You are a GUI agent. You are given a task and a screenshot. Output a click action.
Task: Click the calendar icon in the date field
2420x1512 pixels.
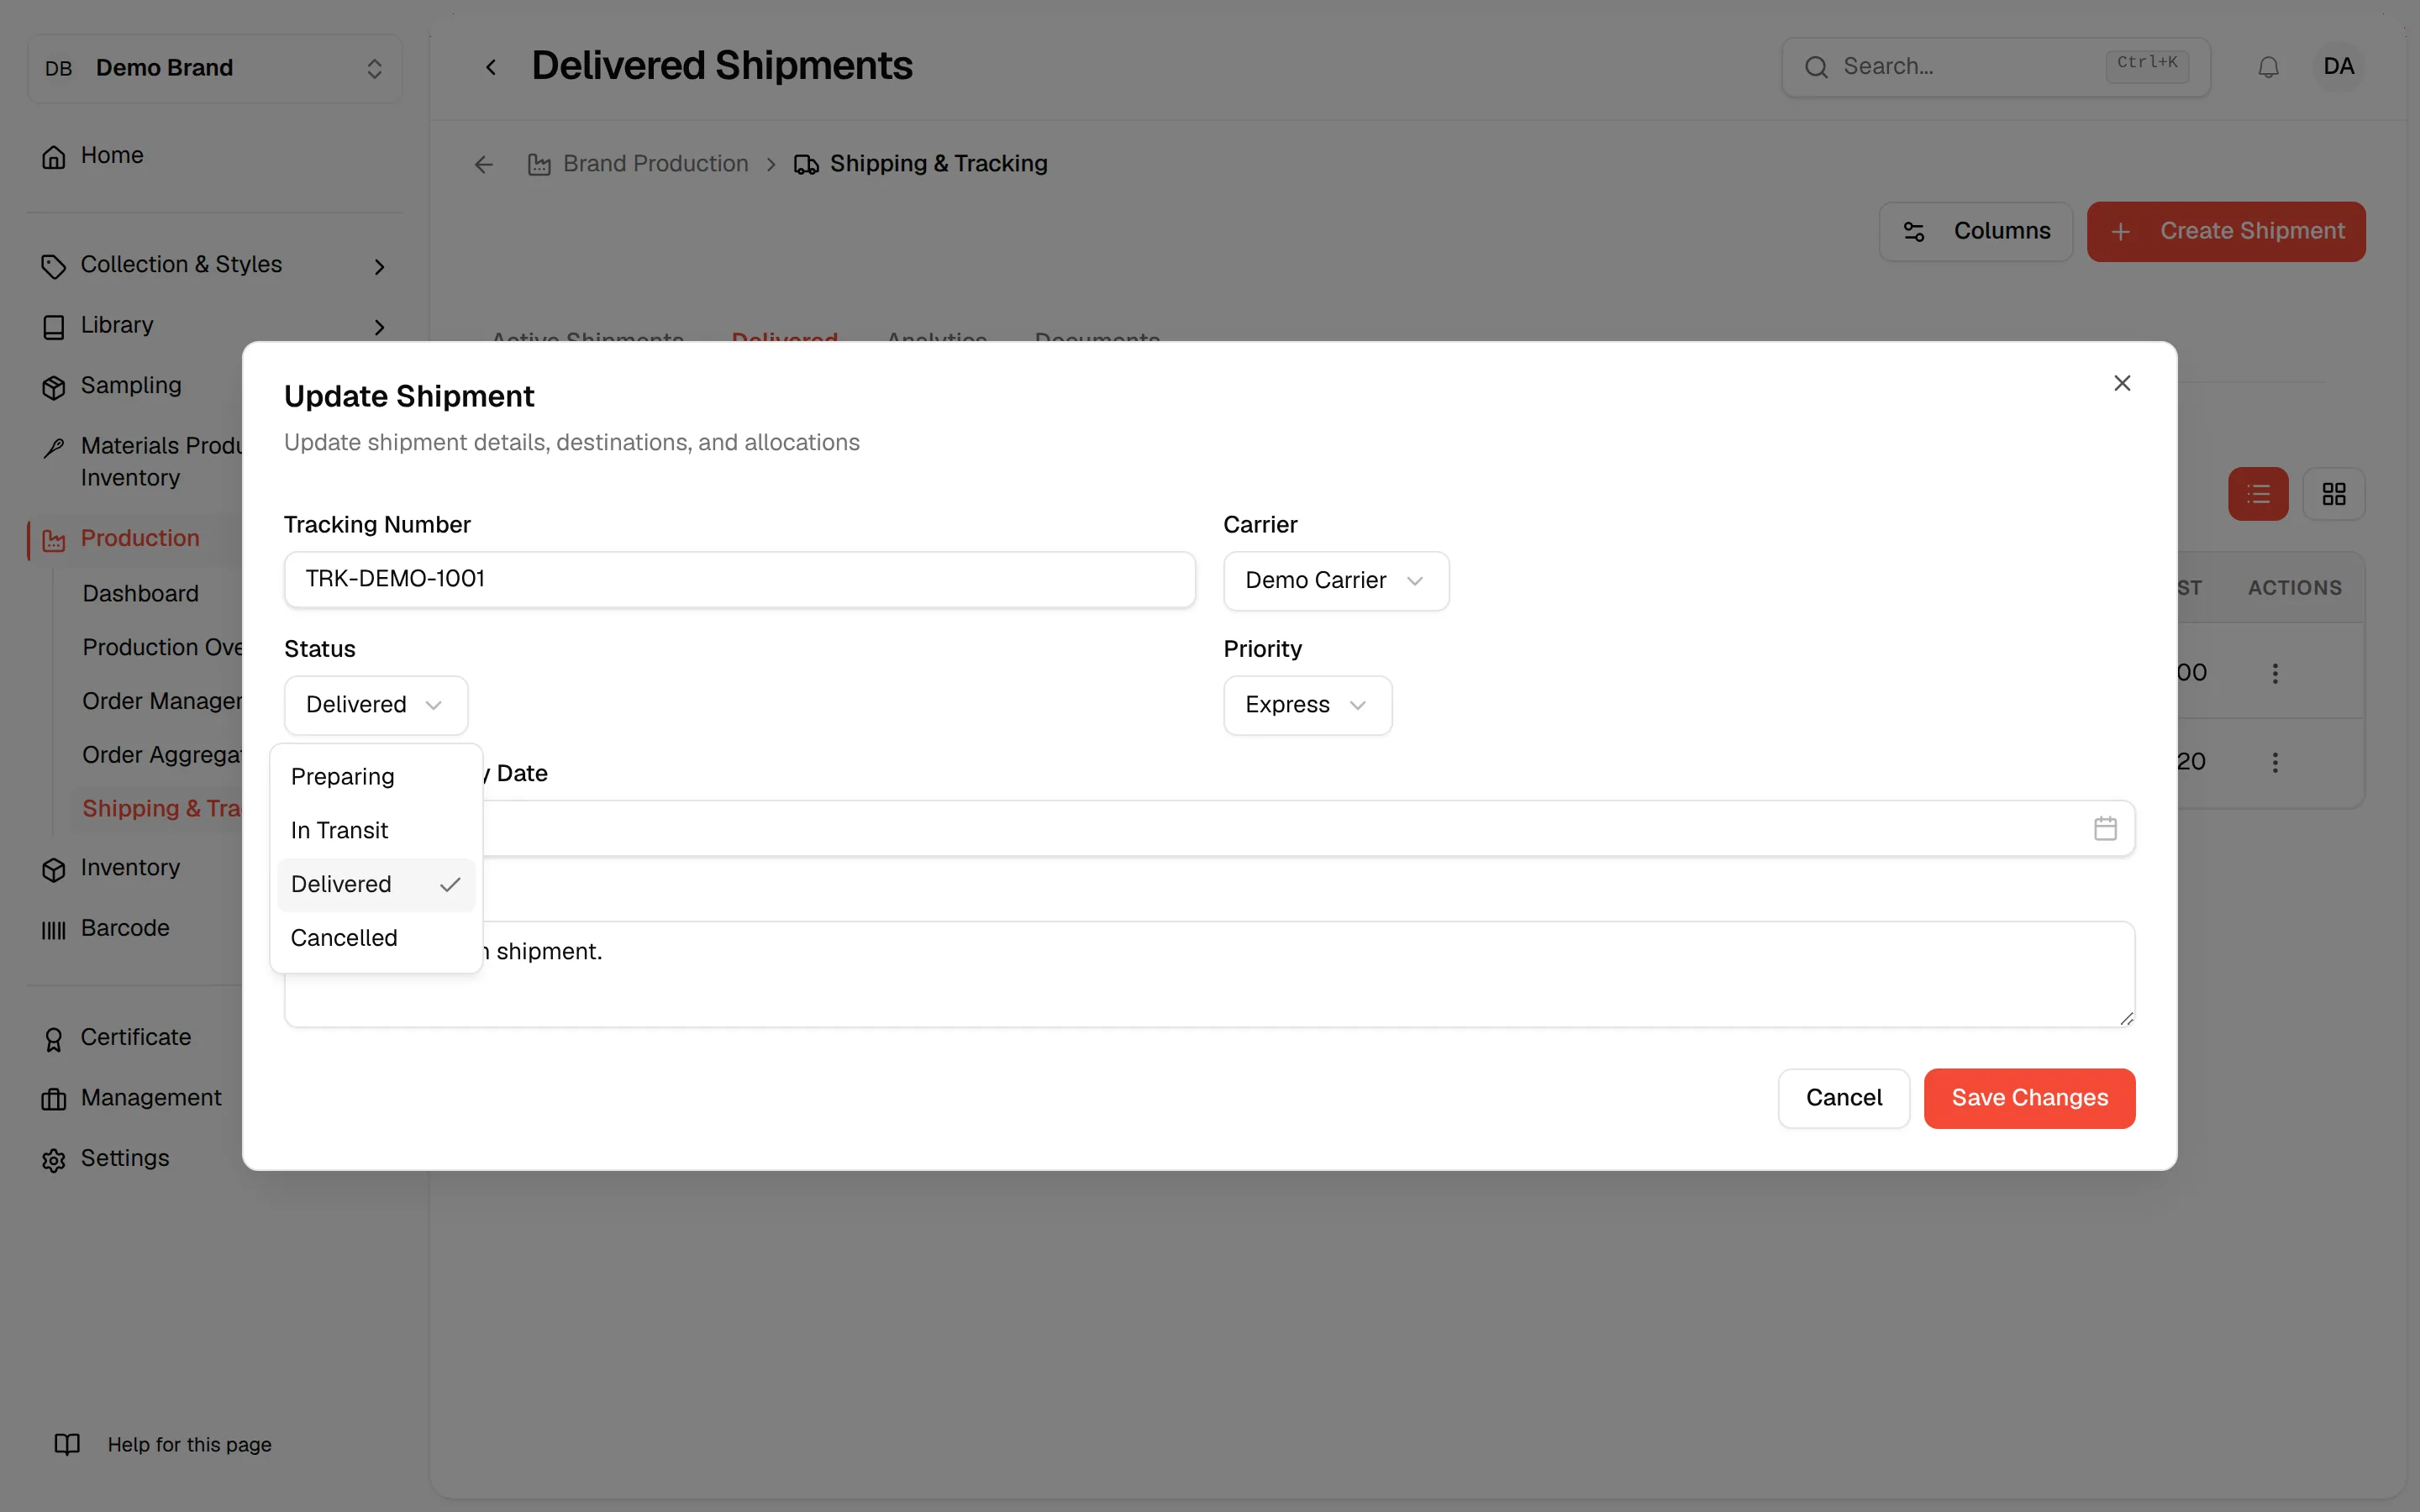[x=2105, y=828]
